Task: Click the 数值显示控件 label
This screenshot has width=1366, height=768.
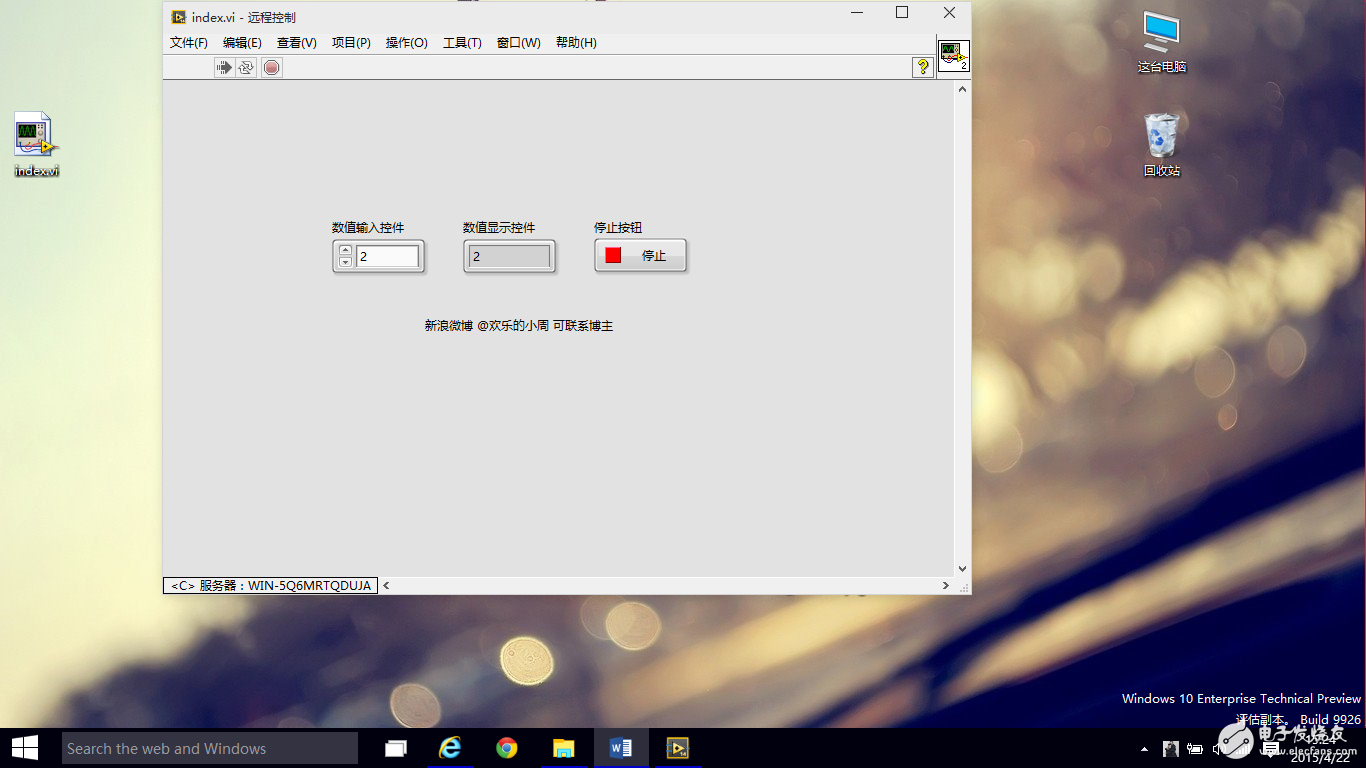Action: [499, 228]
